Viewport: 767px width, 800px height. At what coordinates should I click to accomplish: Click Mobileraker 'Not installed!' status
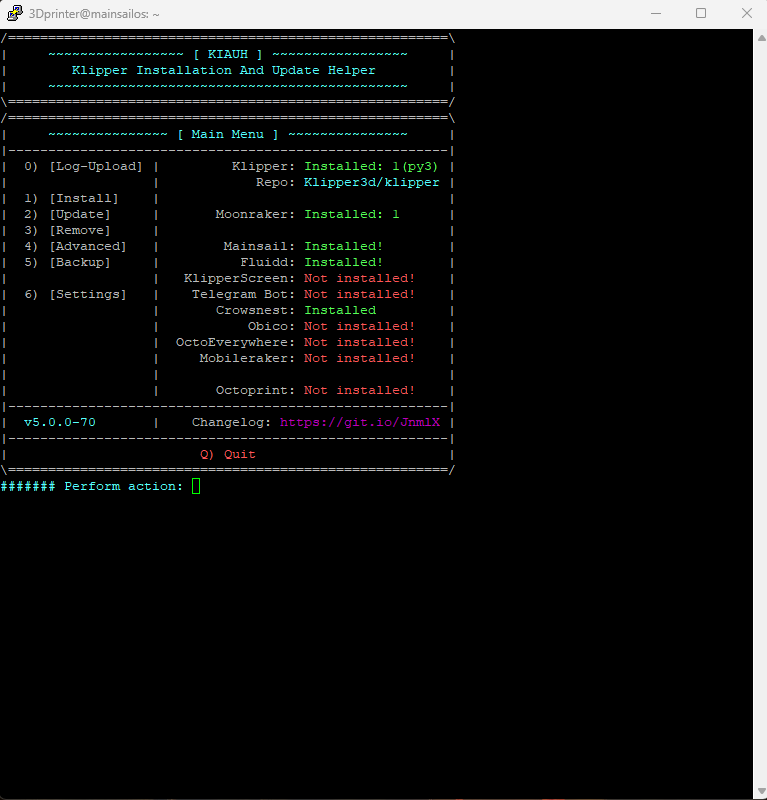pyautogui.click(x=360, y=358)
